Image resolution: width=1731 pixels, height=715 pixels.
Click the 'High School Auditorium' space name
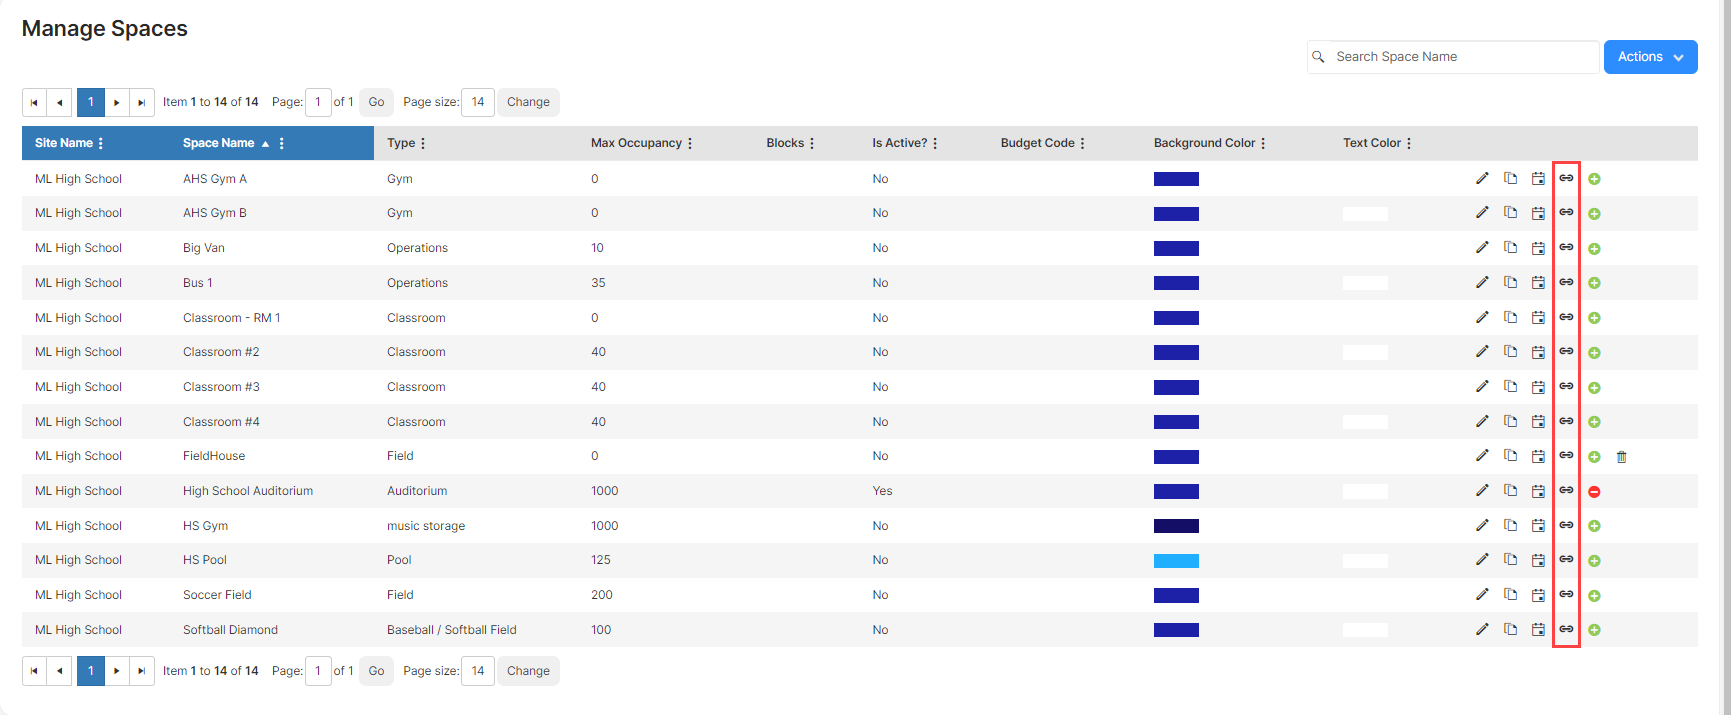(x=248, y=491)
